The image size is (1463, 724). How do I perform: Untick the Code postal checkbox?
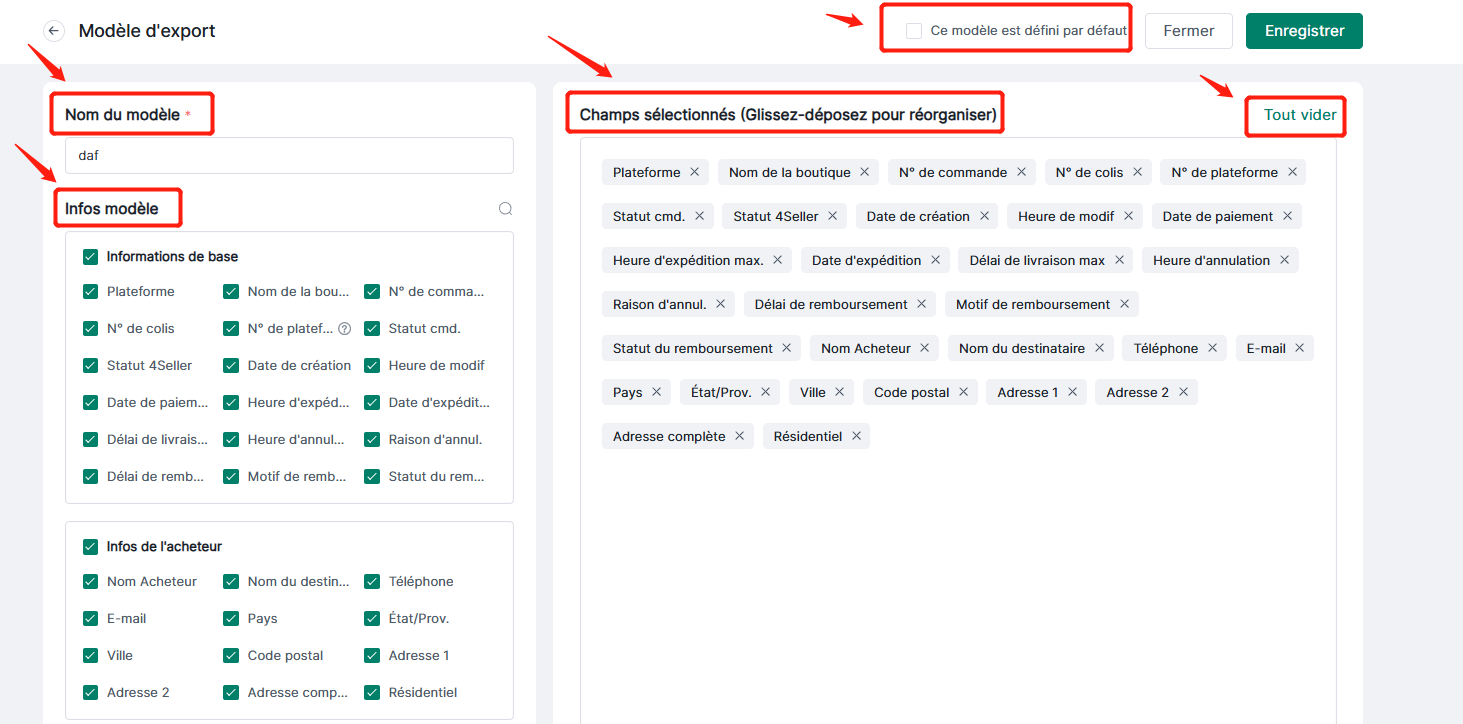[231, 656]
